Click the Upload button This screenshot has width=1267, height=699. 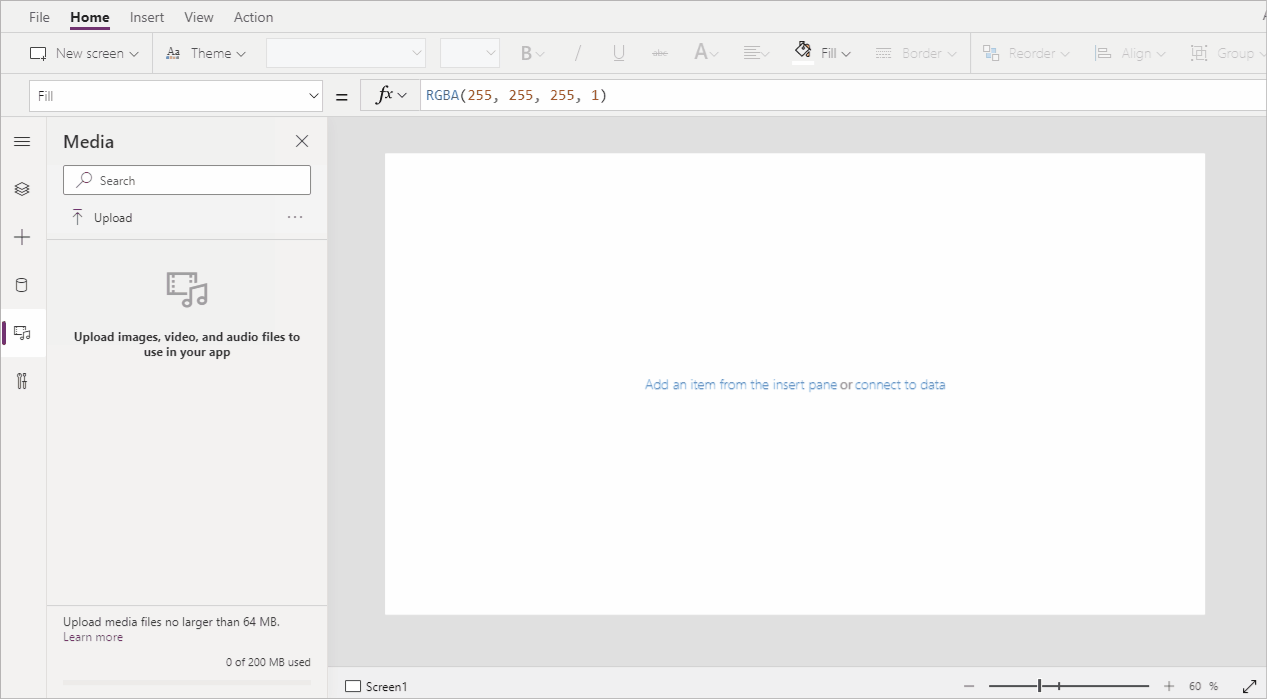click(102, 217)
